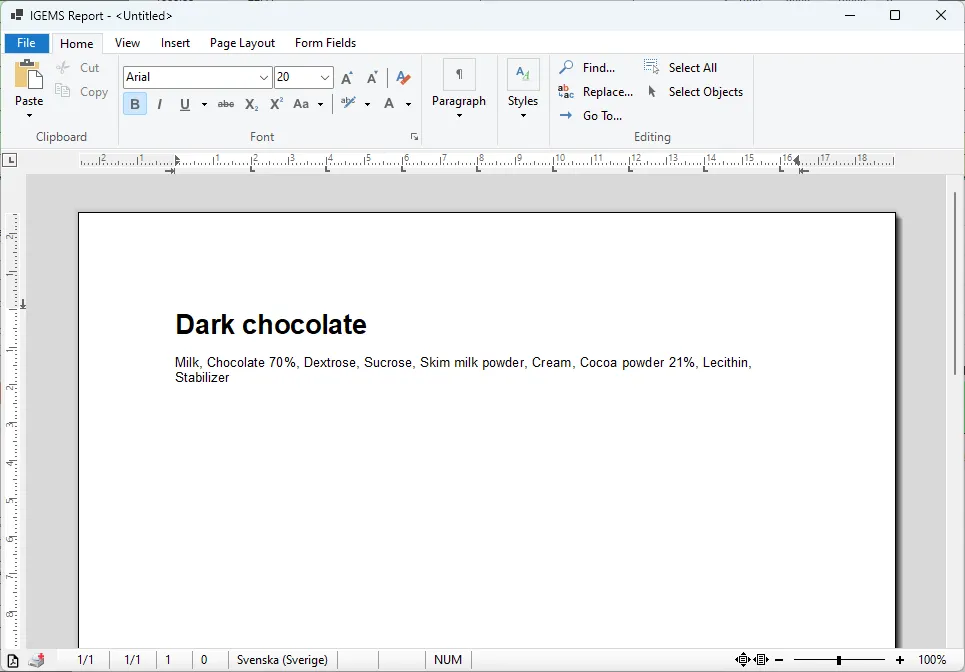Click the right indent marker on ruler
The width and height of the screenshot is (965, 672).
(796, 161)
